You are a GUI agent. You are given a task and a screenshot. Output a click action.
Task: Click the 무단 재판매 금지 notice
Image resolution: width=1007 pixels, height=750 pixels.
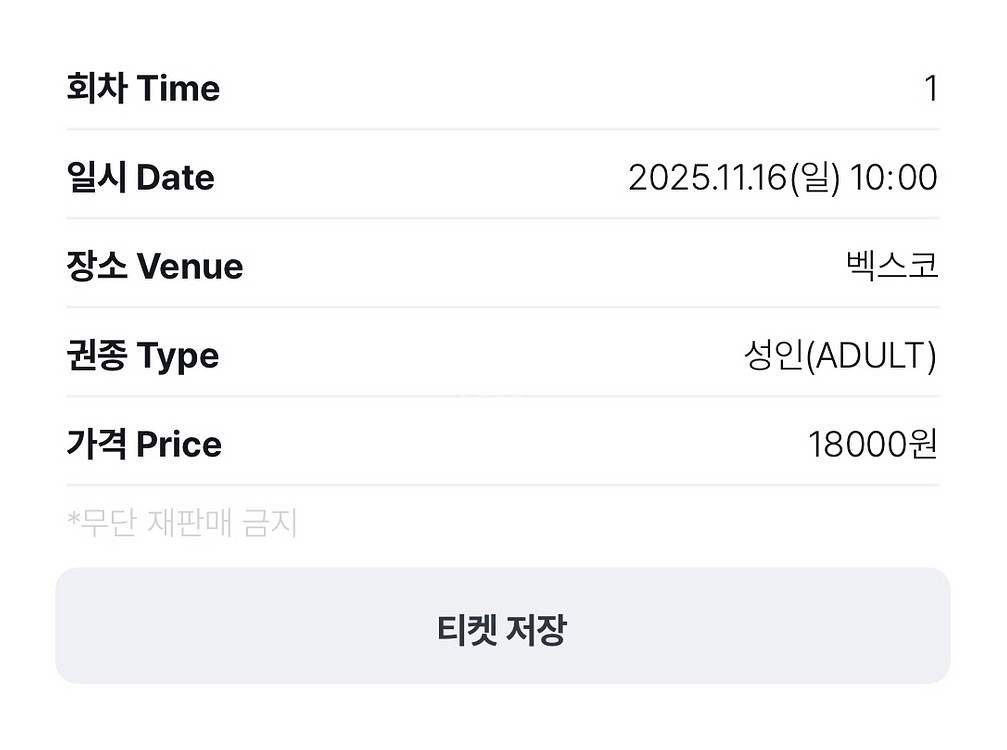[182, 522]
